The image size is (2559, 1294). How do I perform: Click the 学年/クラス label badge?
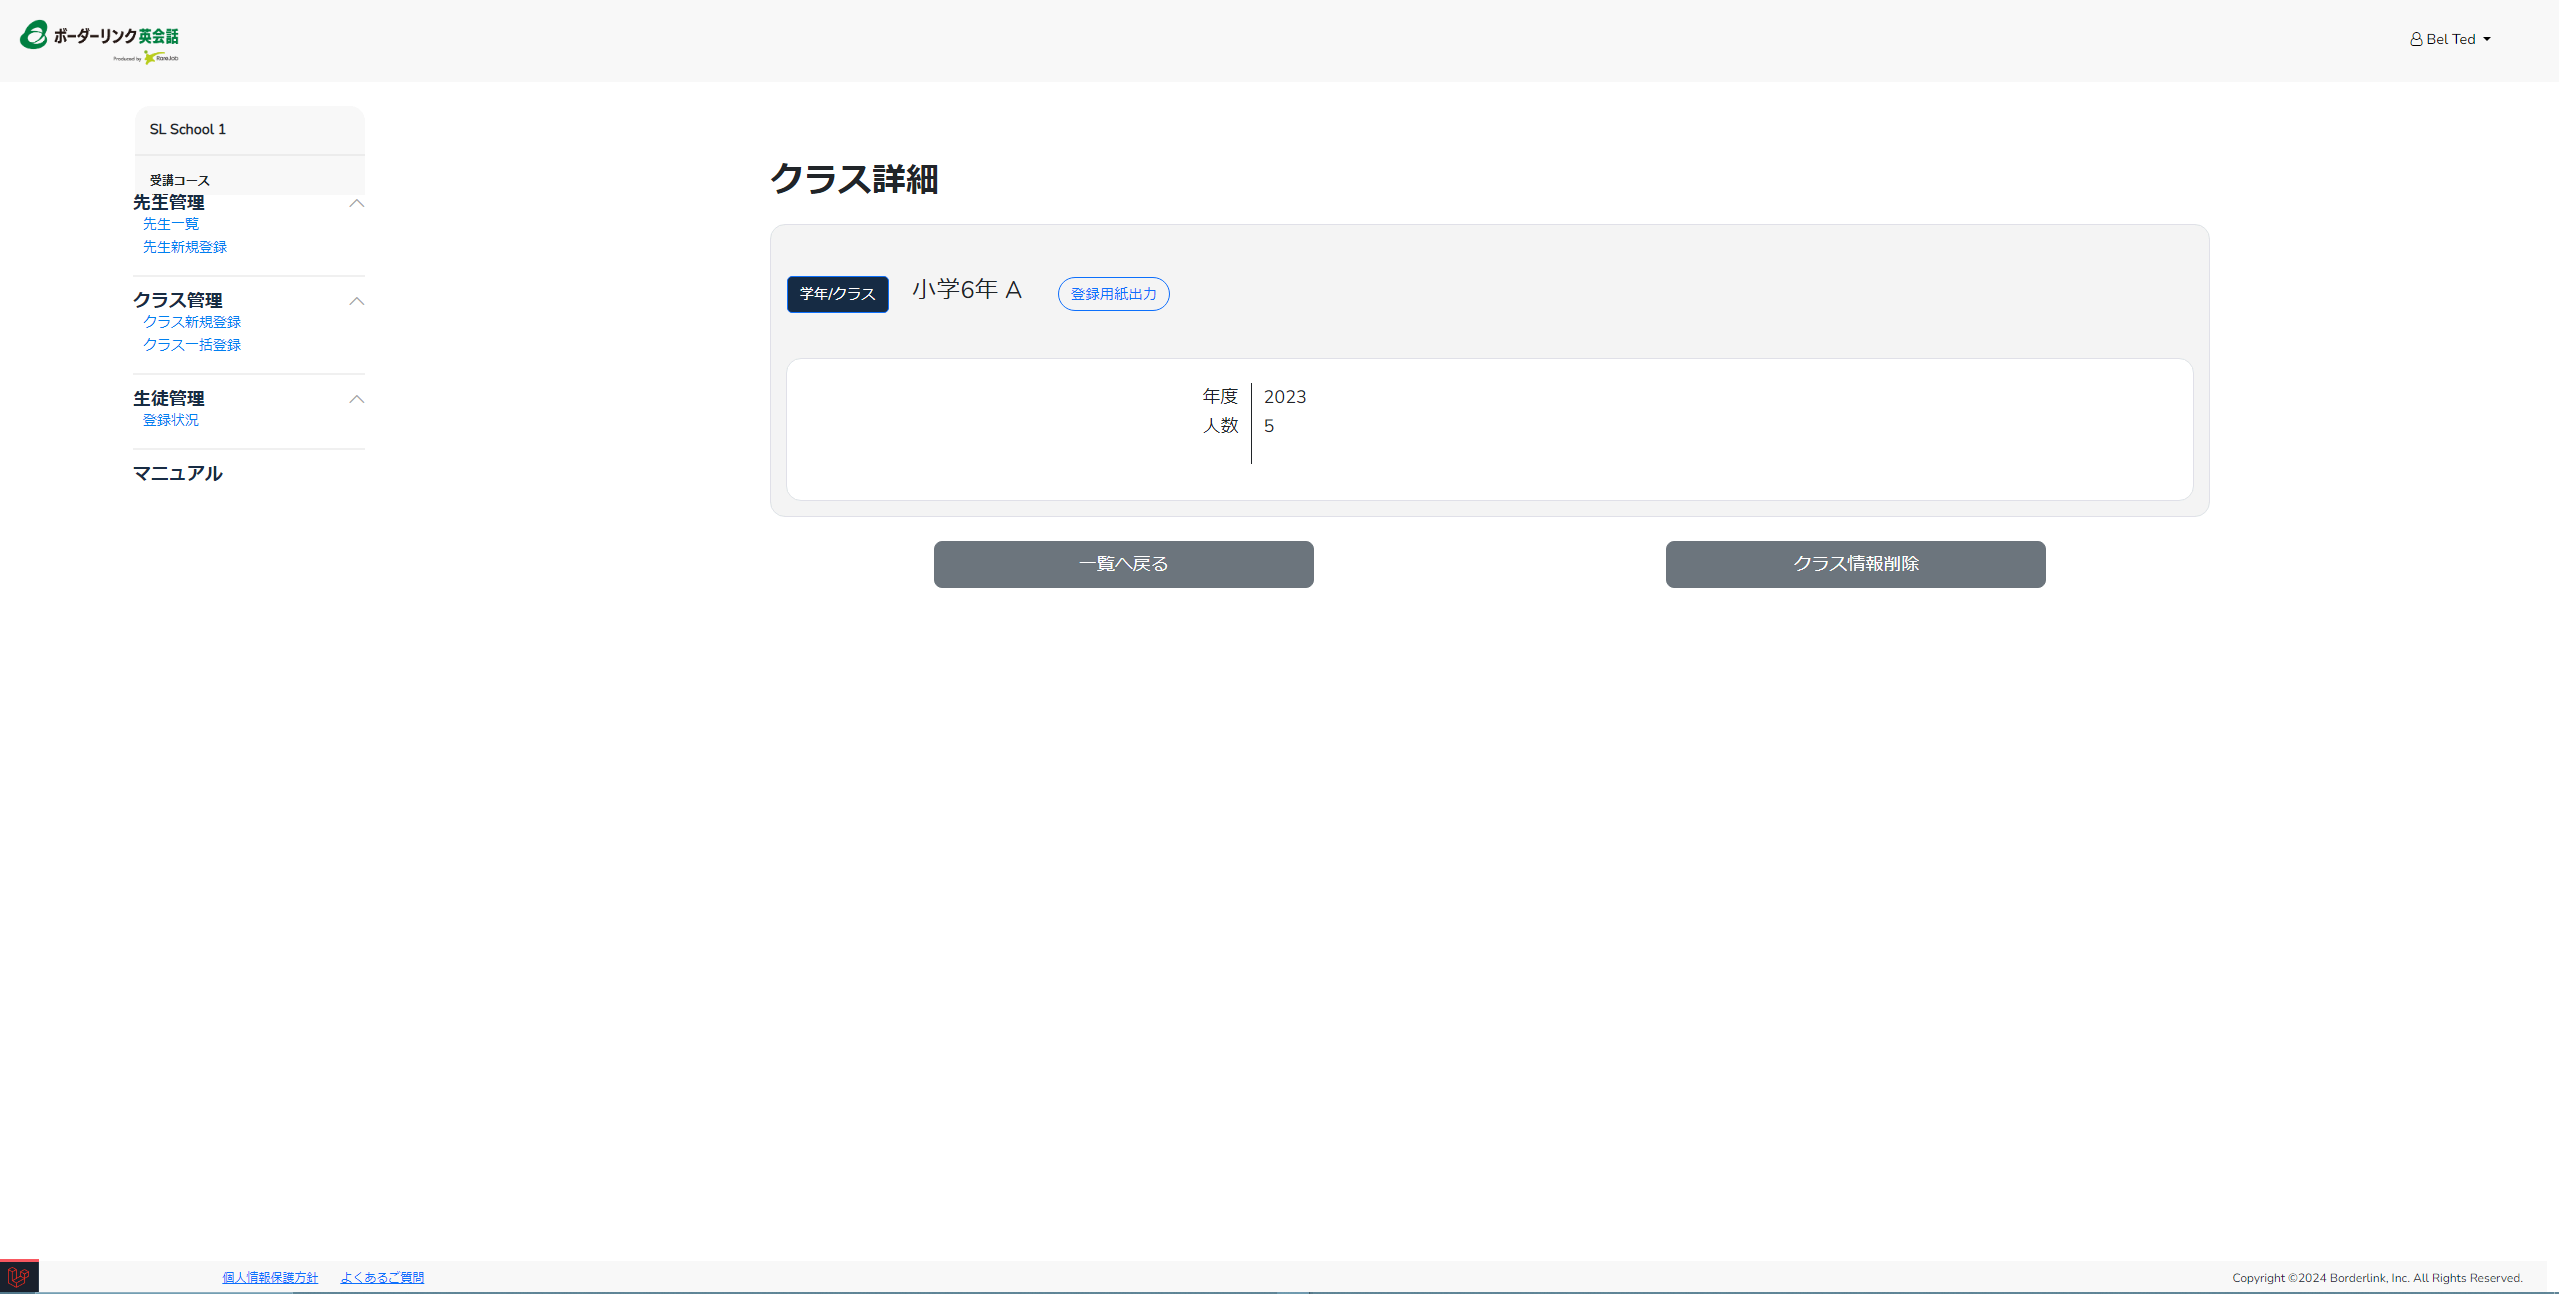coord(837,294)
